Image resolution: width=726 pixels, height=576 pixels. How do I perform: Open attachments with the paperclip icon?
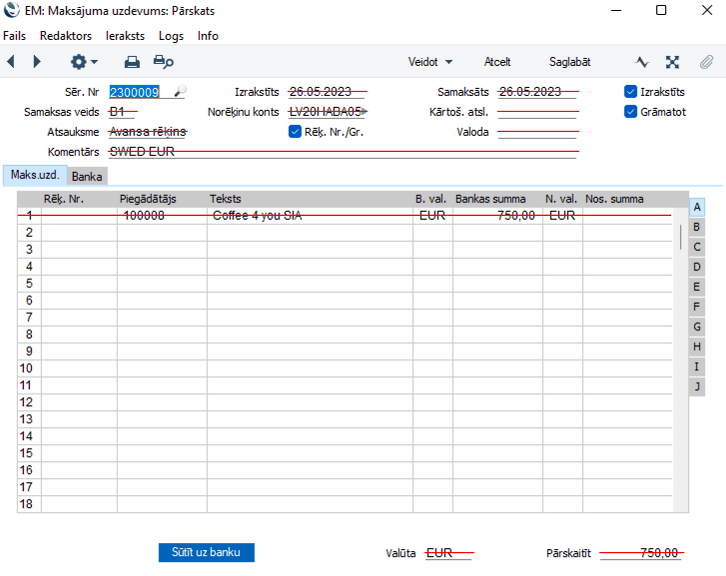[706, 62]
